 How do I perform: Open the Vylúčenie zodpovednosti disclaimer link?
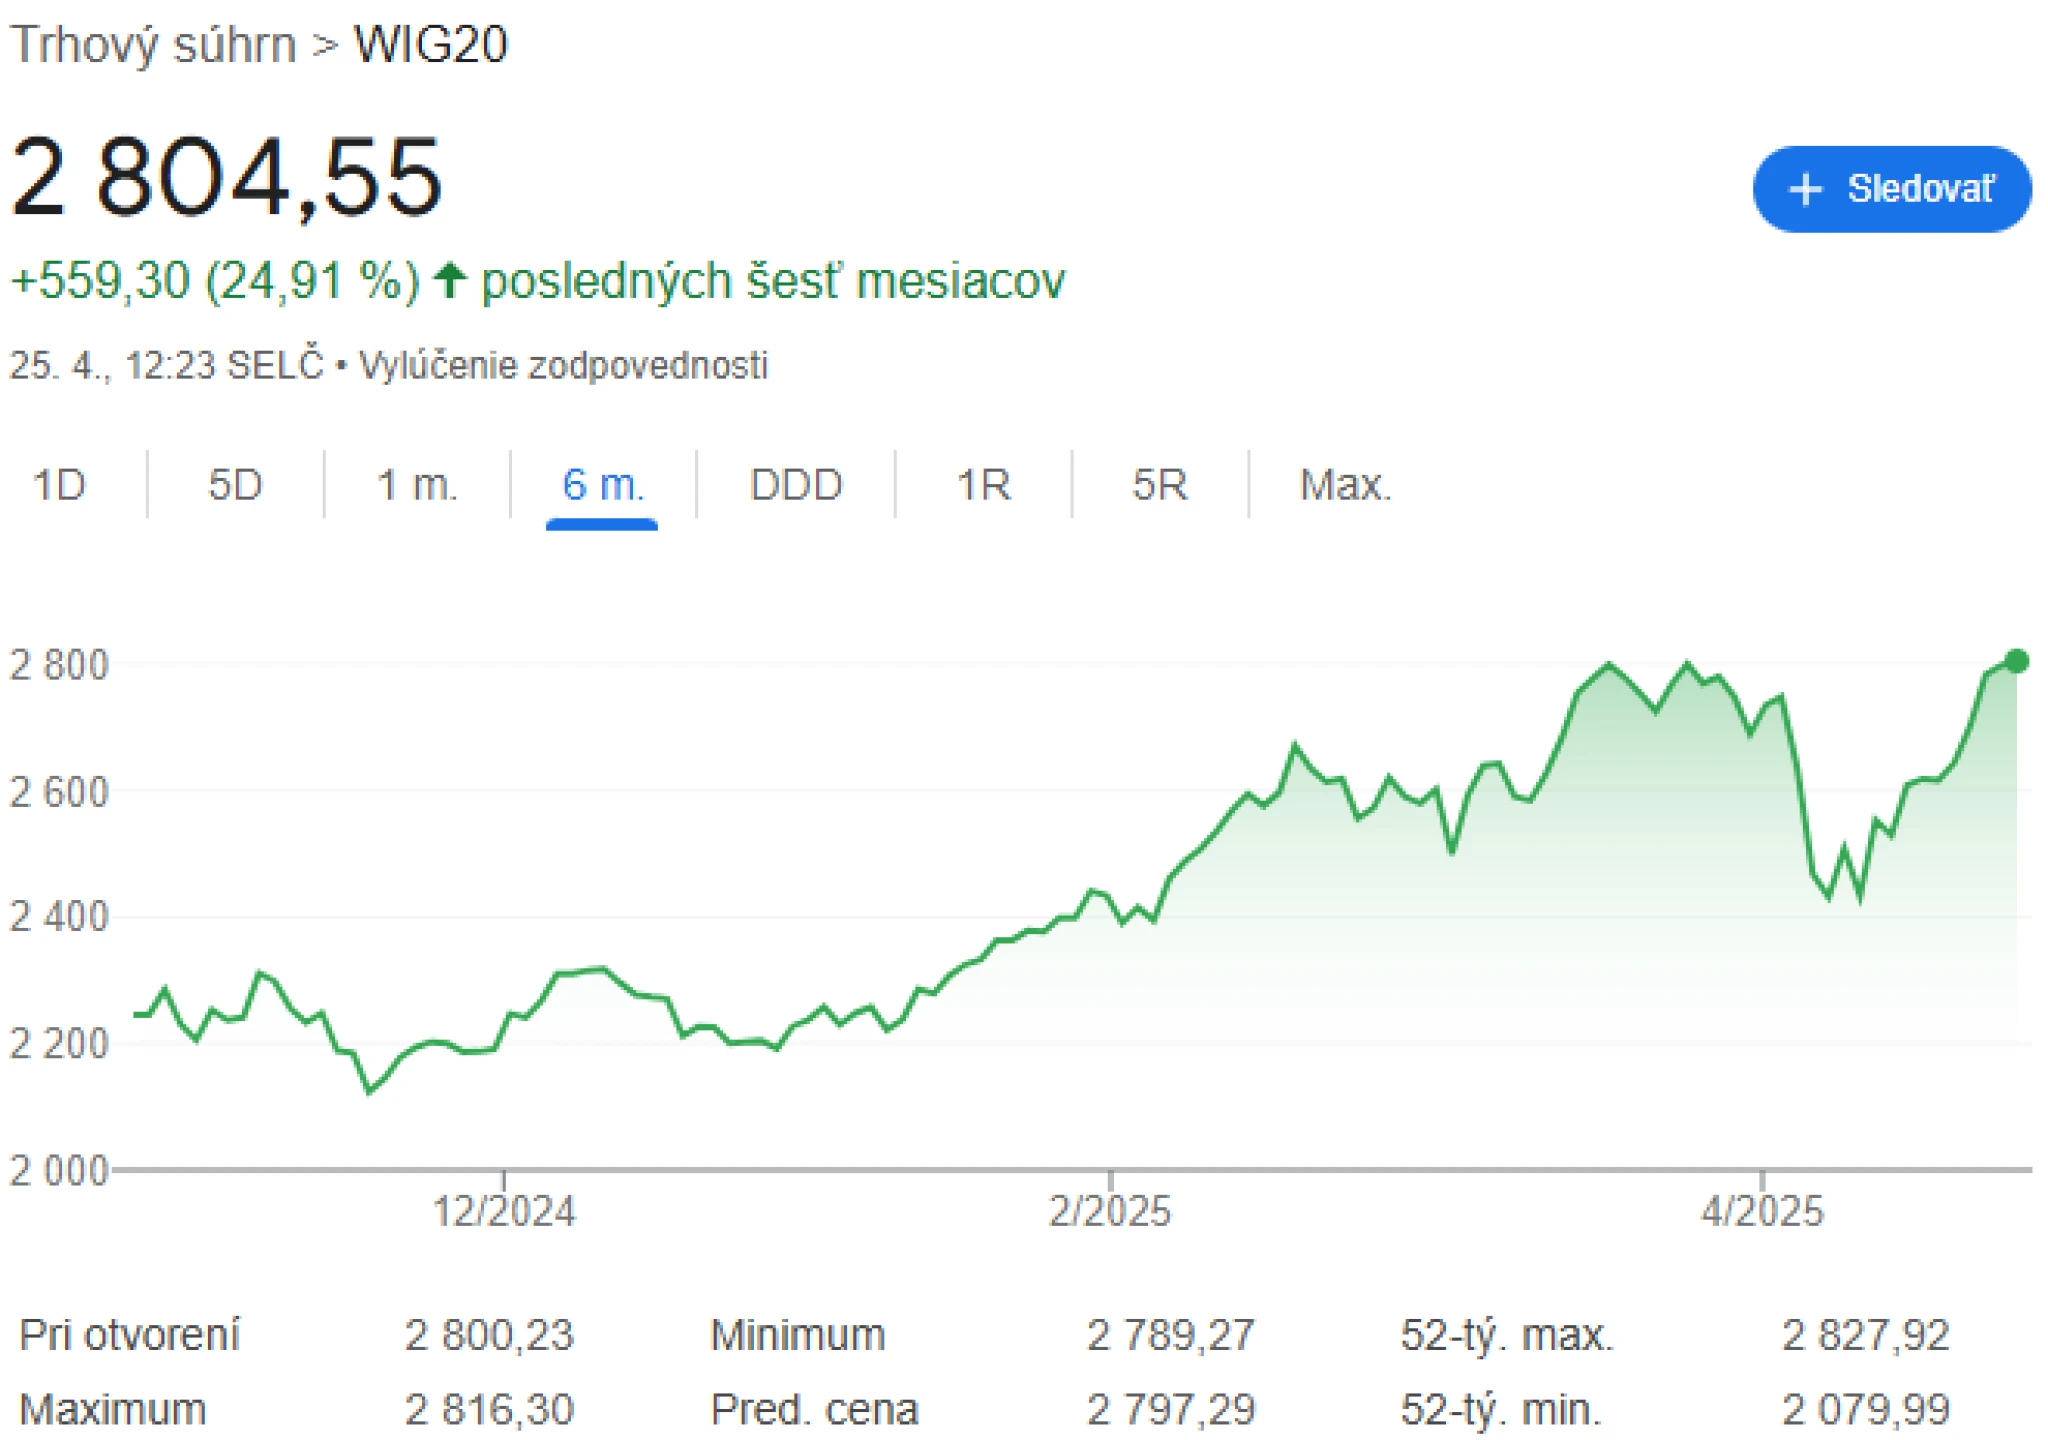[563, 365]
